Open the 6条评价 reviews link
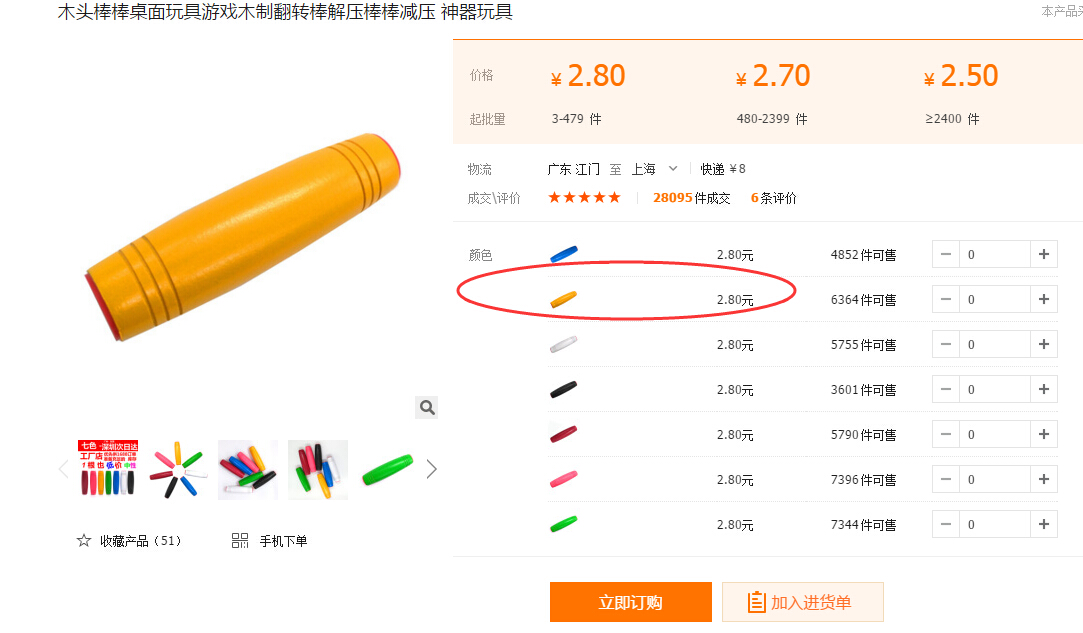The image size is (1083, 633). (x=773, y=198)
